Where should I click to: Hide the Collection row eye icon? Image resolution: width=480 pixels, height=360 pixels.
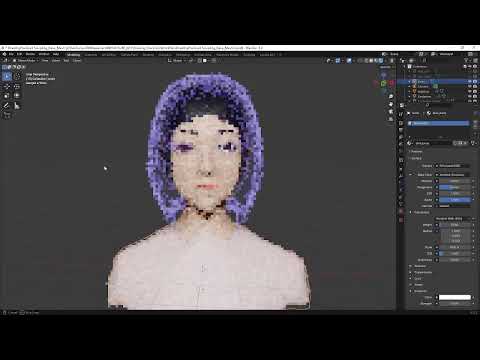tap(470, 67)
